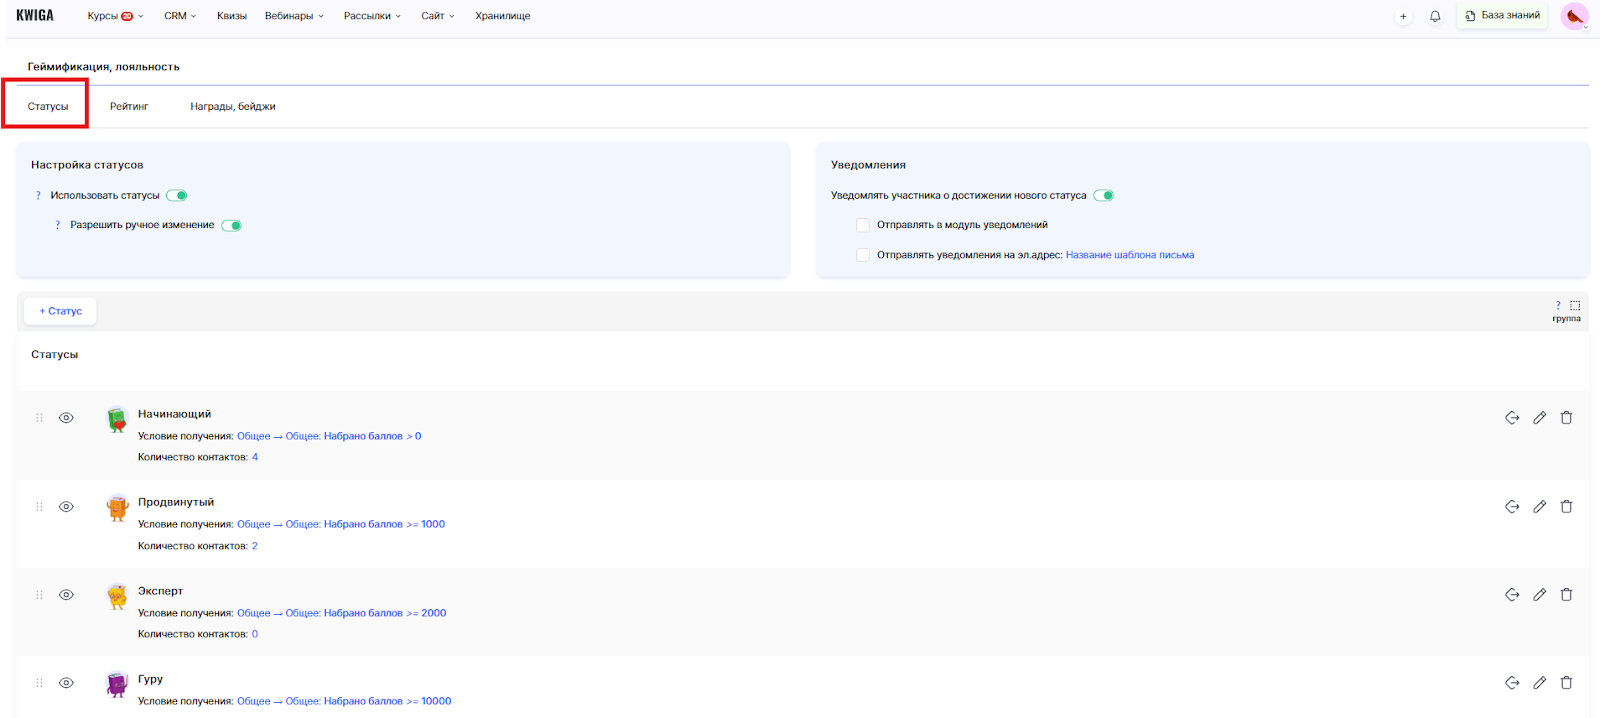Click the pencil icon for Гуру status
This screenshot has width=1600, height=718.
tap(1539, 683)
